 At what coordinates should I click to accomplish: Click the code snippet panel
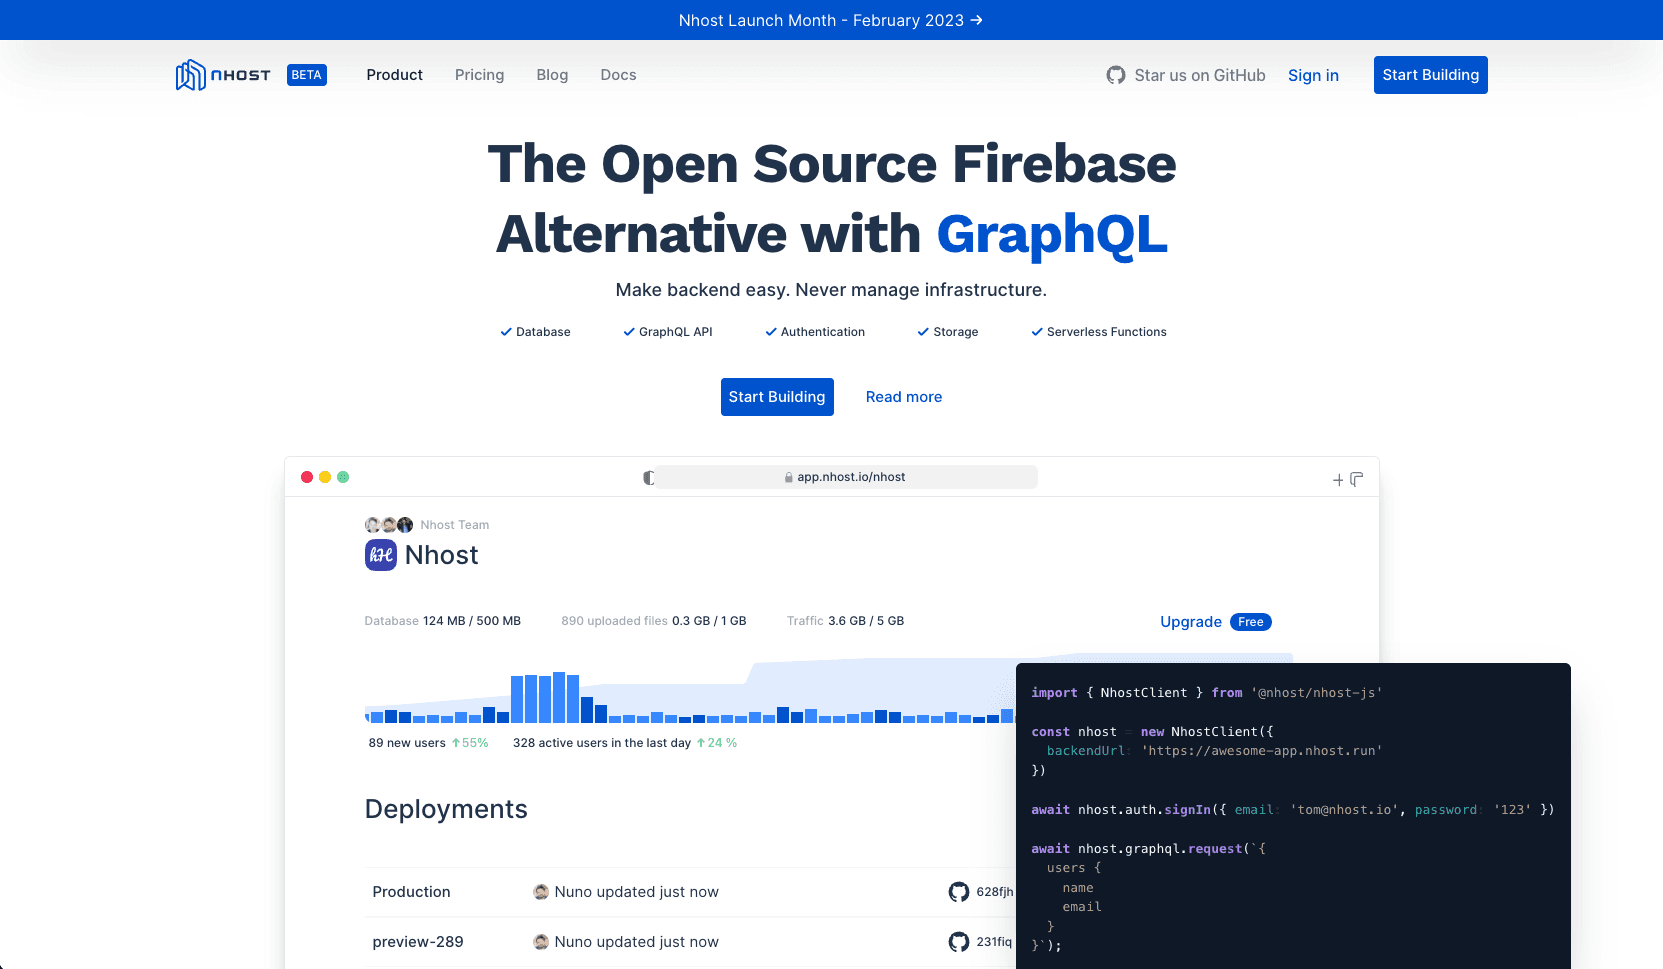1293,816
